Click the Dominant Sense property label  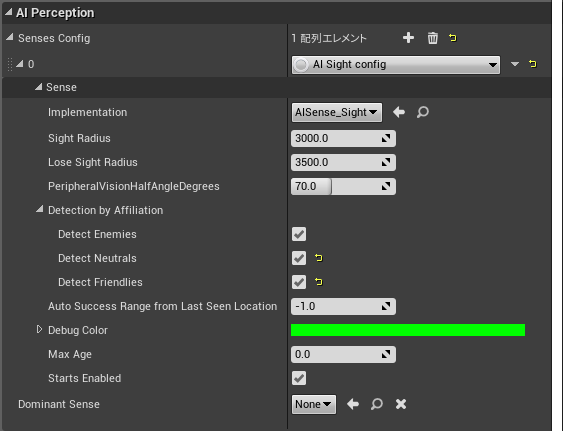click(x=59, y=404)
